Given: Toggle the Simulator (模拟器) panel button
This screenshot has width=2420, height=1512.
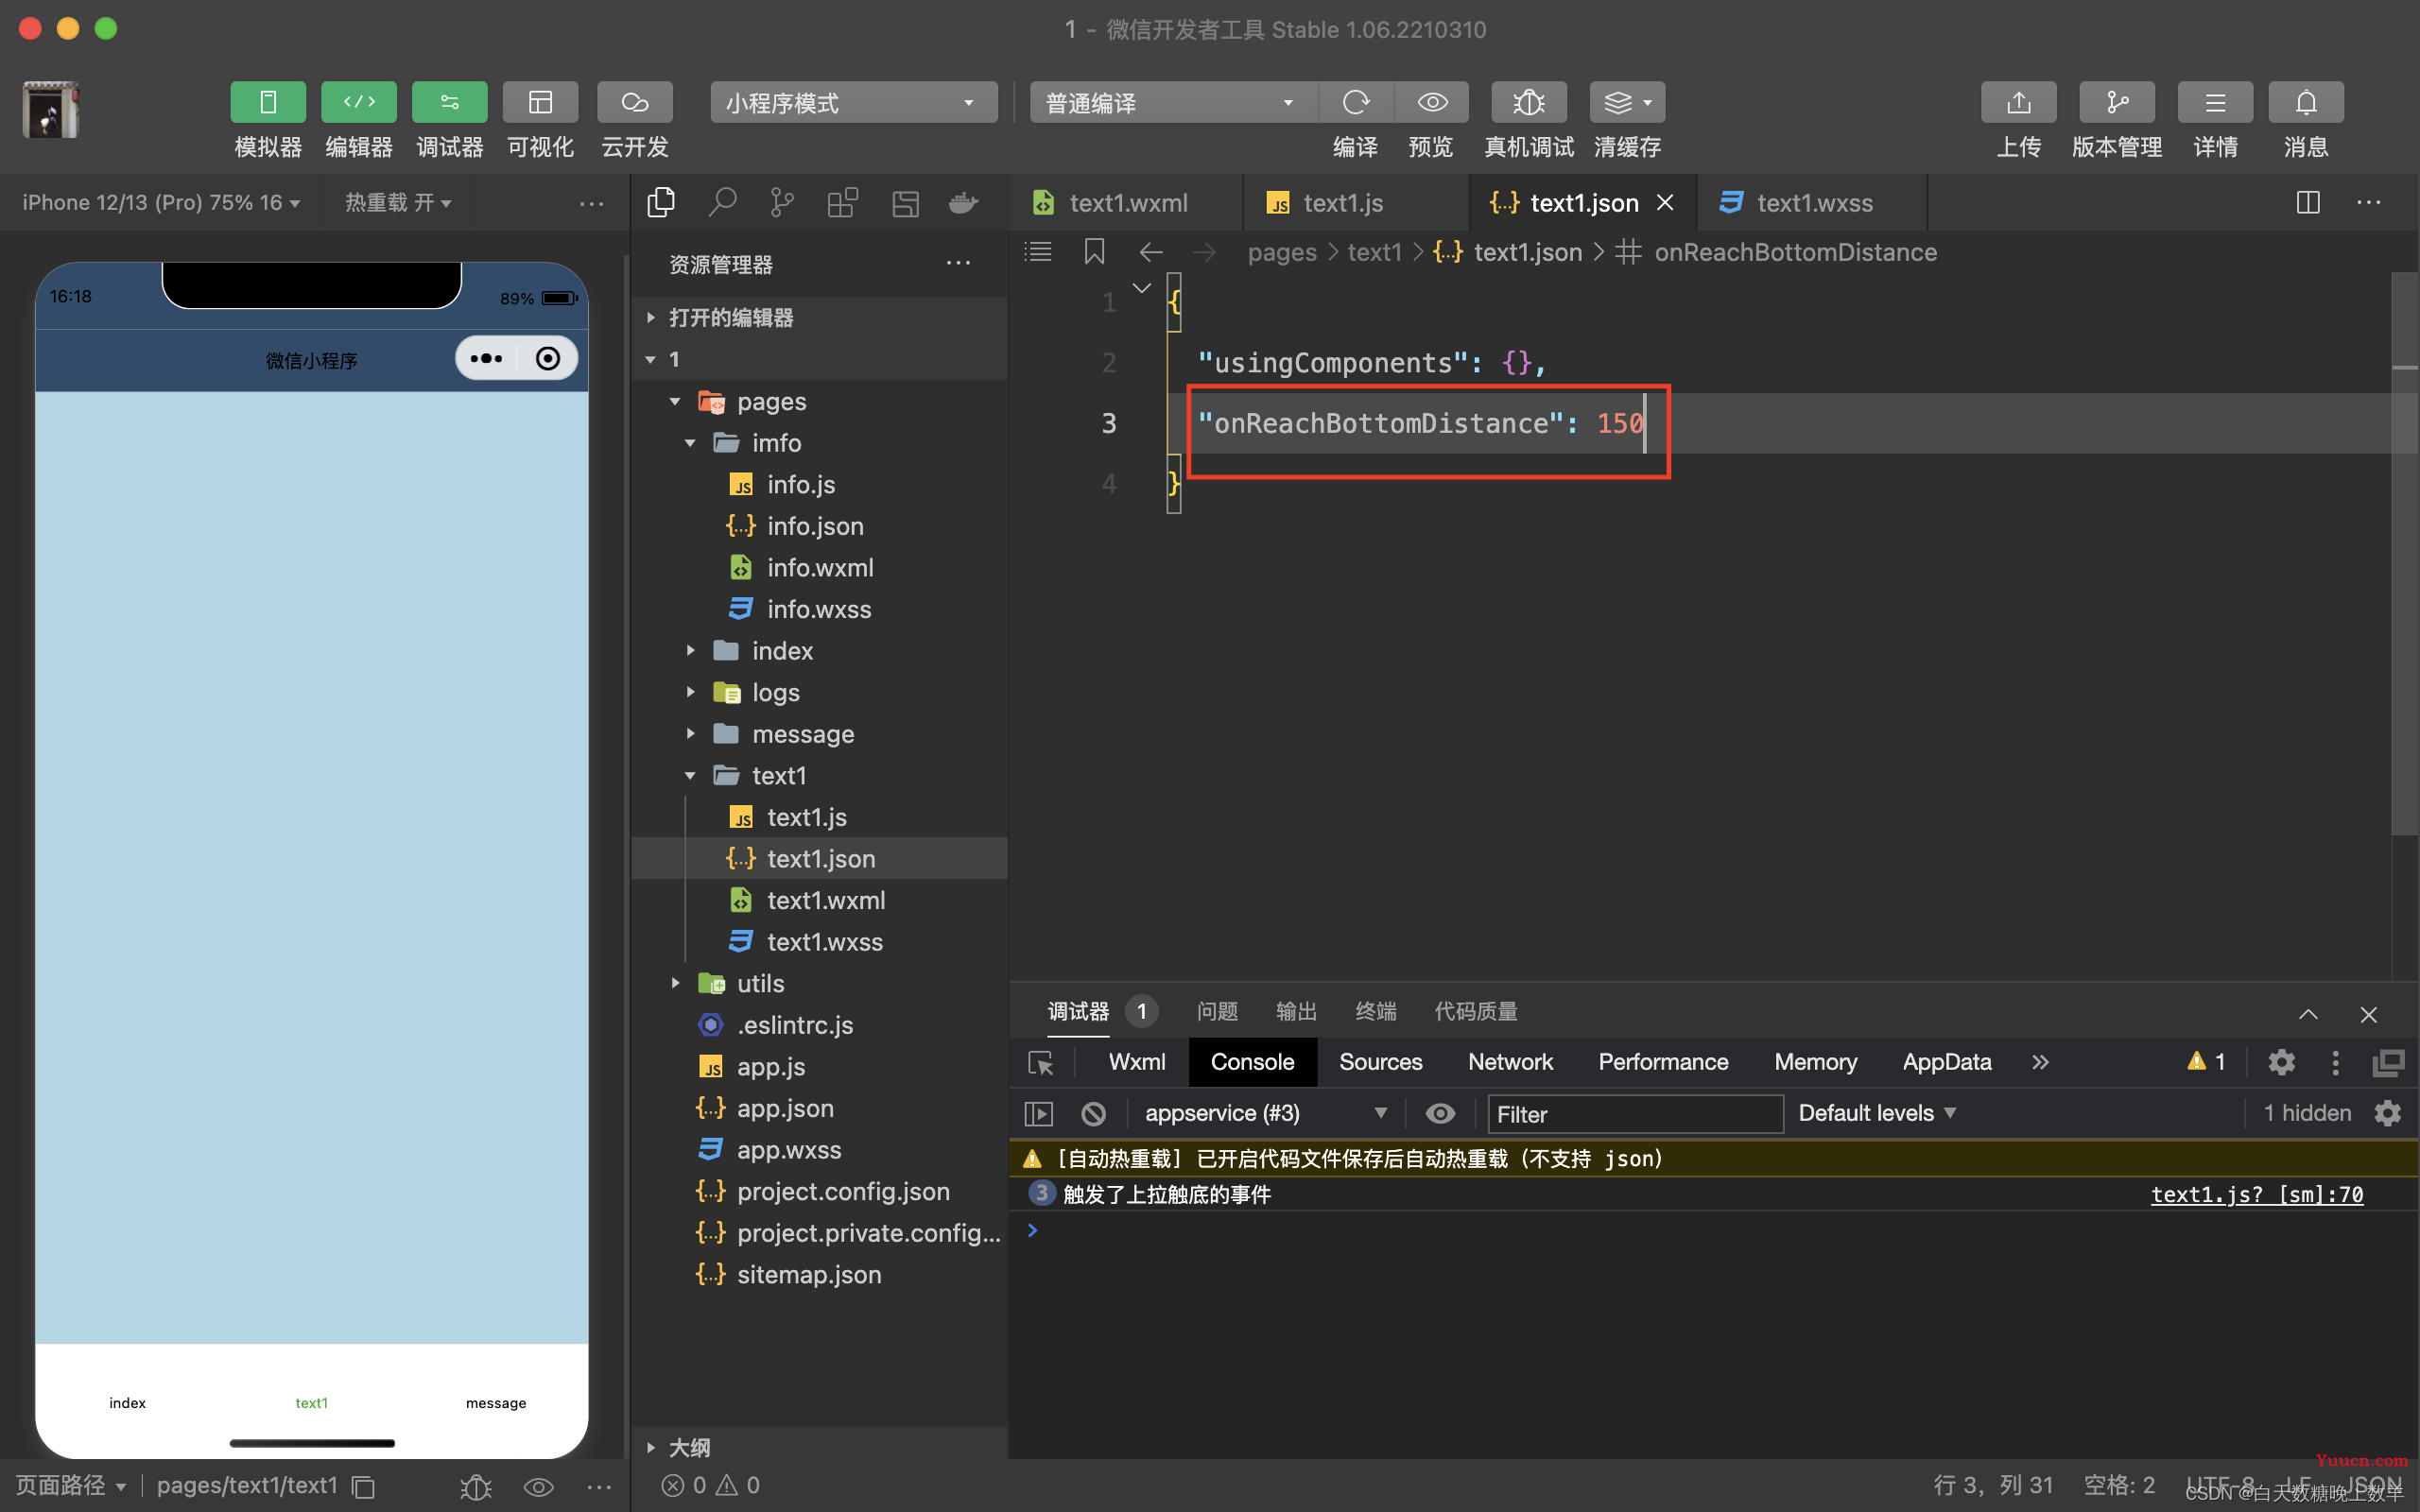Looking at the screenshot, I should coord(268,102).
